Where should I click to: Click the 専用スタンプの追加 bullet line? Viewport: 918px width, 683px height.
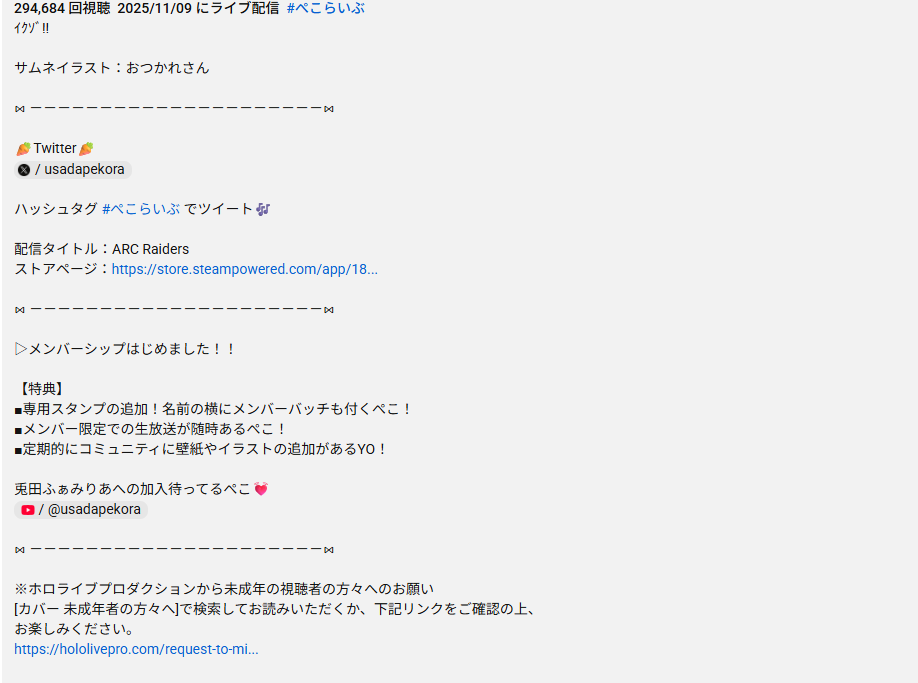[213, 409]
